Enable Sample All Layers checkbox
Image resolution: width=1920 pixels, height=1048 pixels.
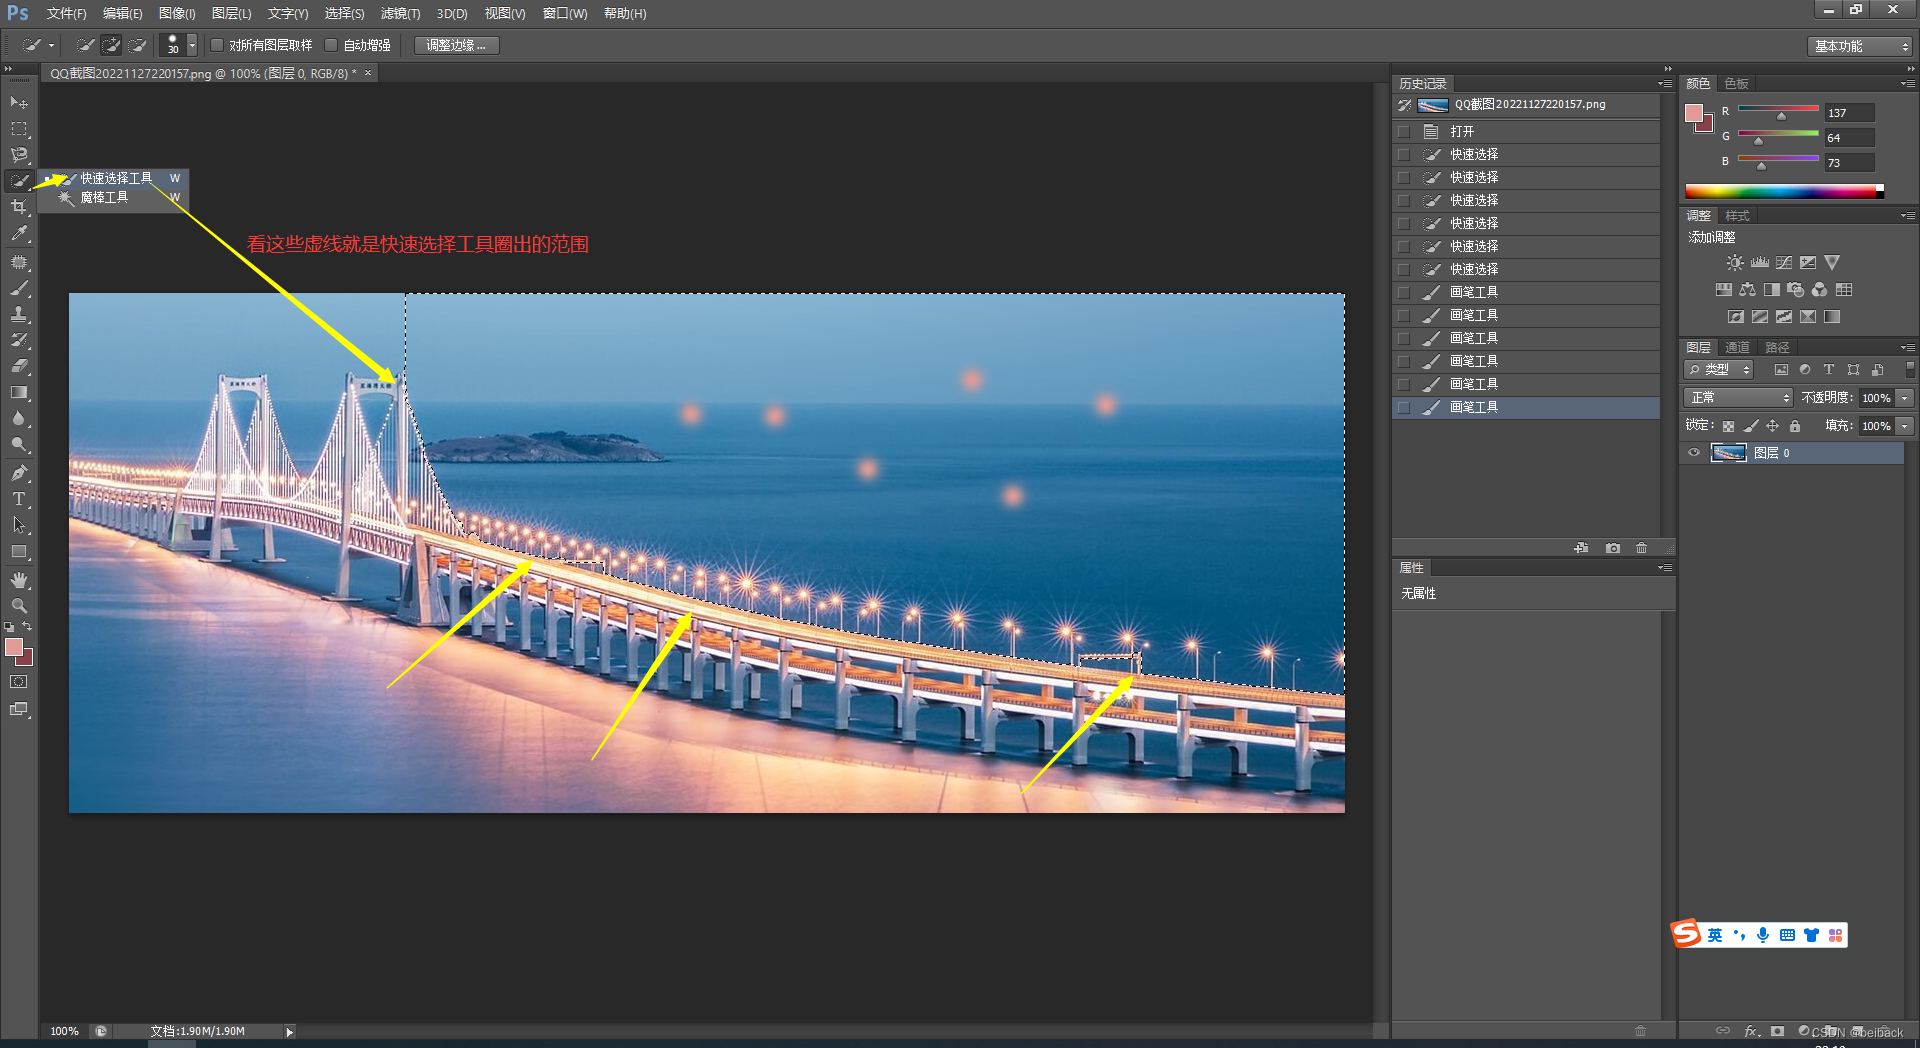click(x=217, y=45)
